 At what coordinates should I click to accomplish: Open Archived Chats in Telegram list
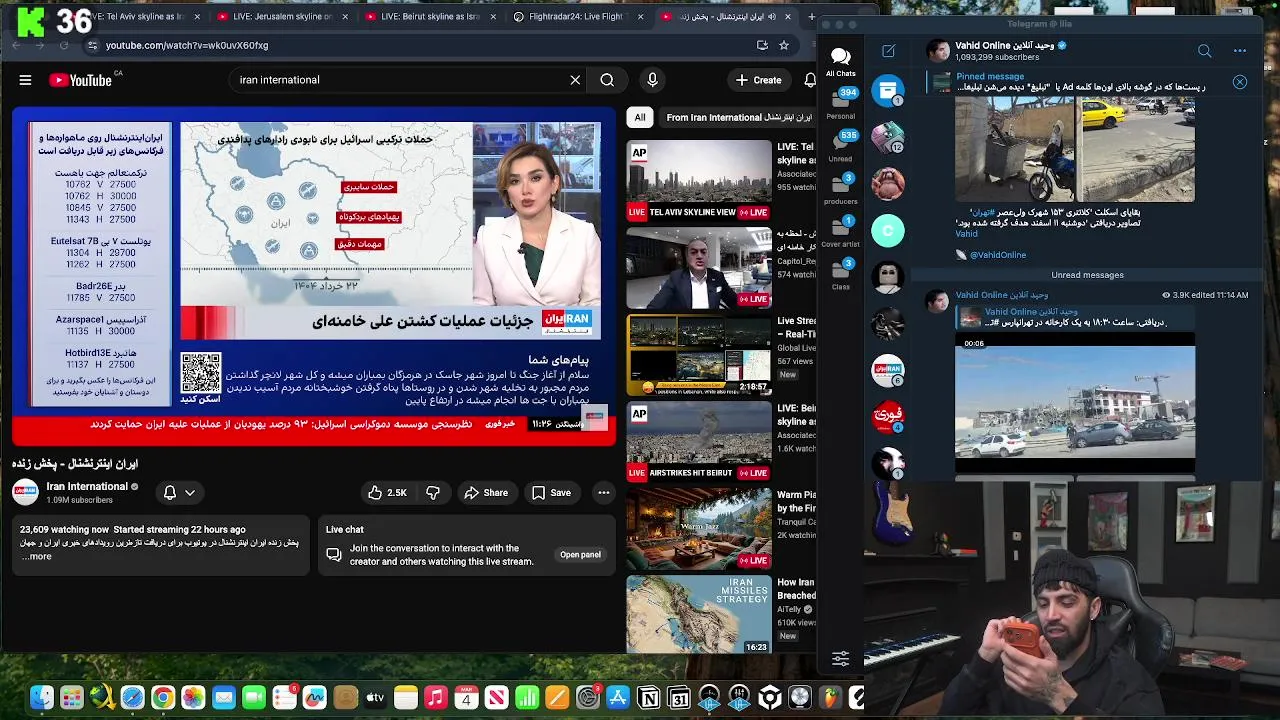click(887, 91)
